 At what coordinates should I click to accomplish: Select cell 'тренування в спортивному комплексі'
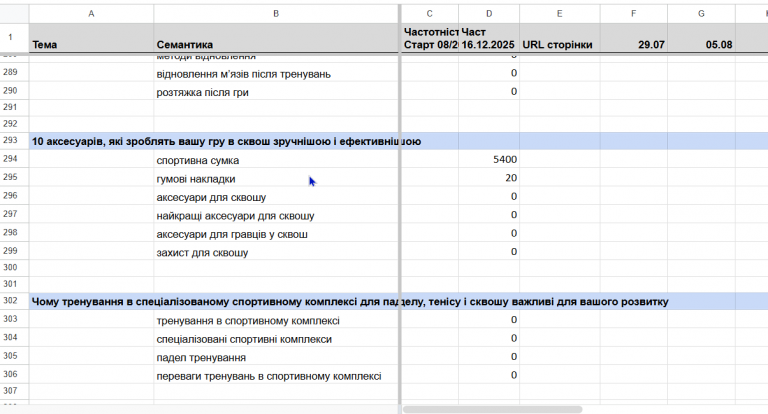pyautogui.click(x=276, y=320)
